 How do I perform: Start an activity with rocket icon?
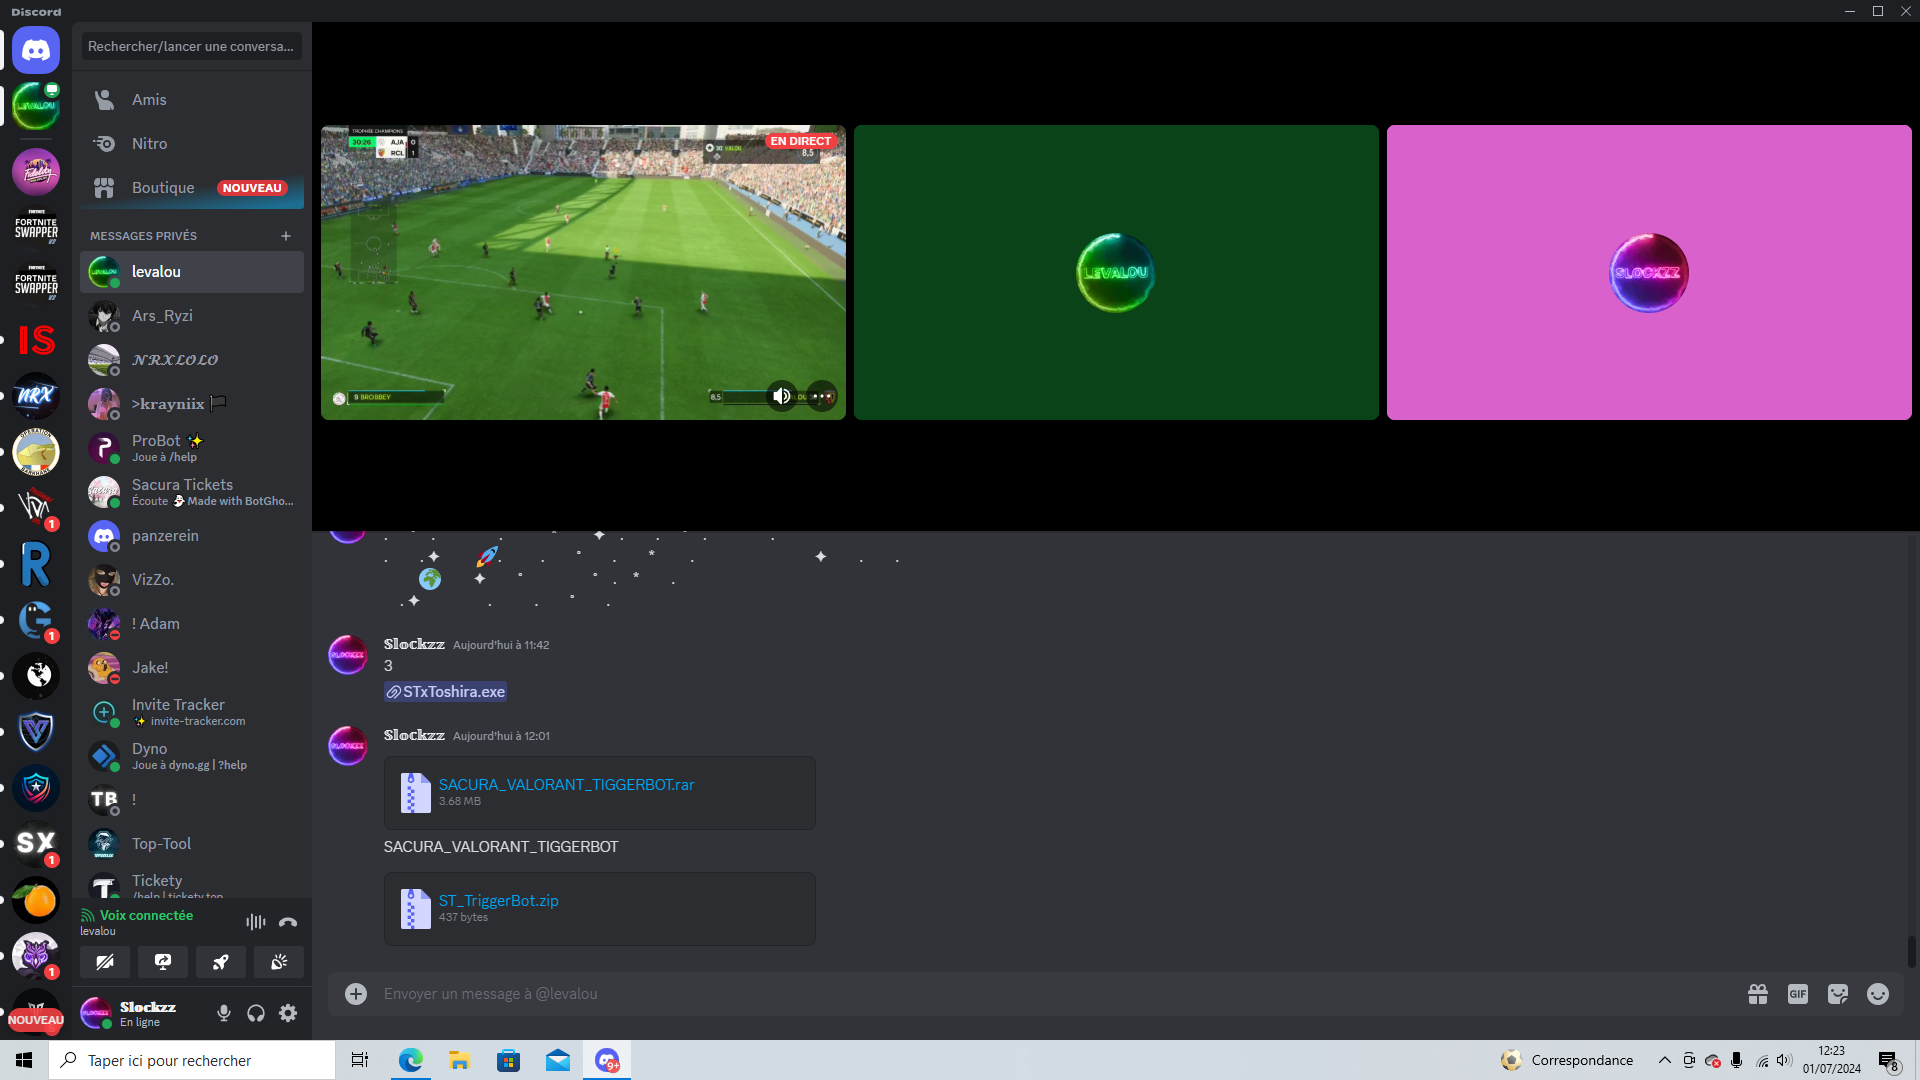point(221,962)
